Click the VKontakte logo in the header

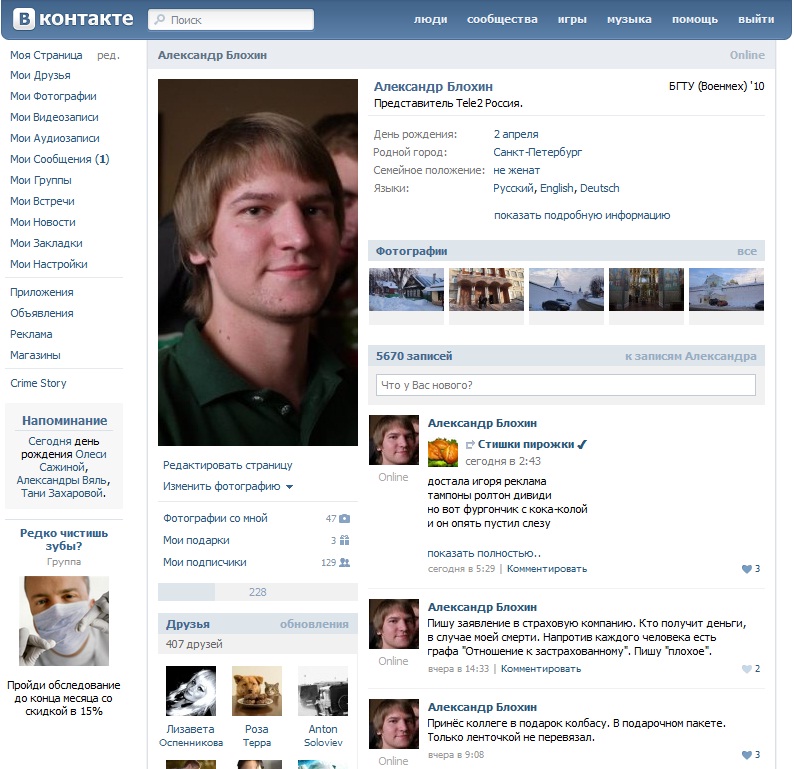(73, 19)
